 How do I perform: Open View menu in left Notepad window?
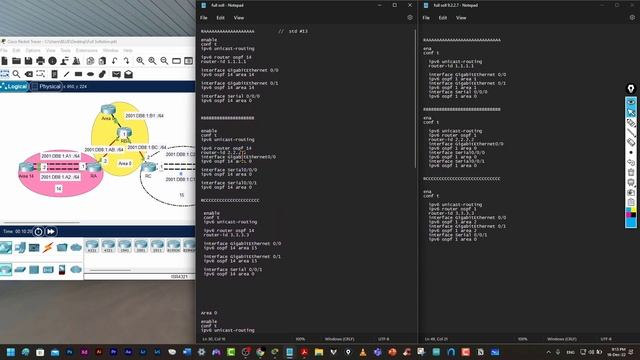[239, 18]
